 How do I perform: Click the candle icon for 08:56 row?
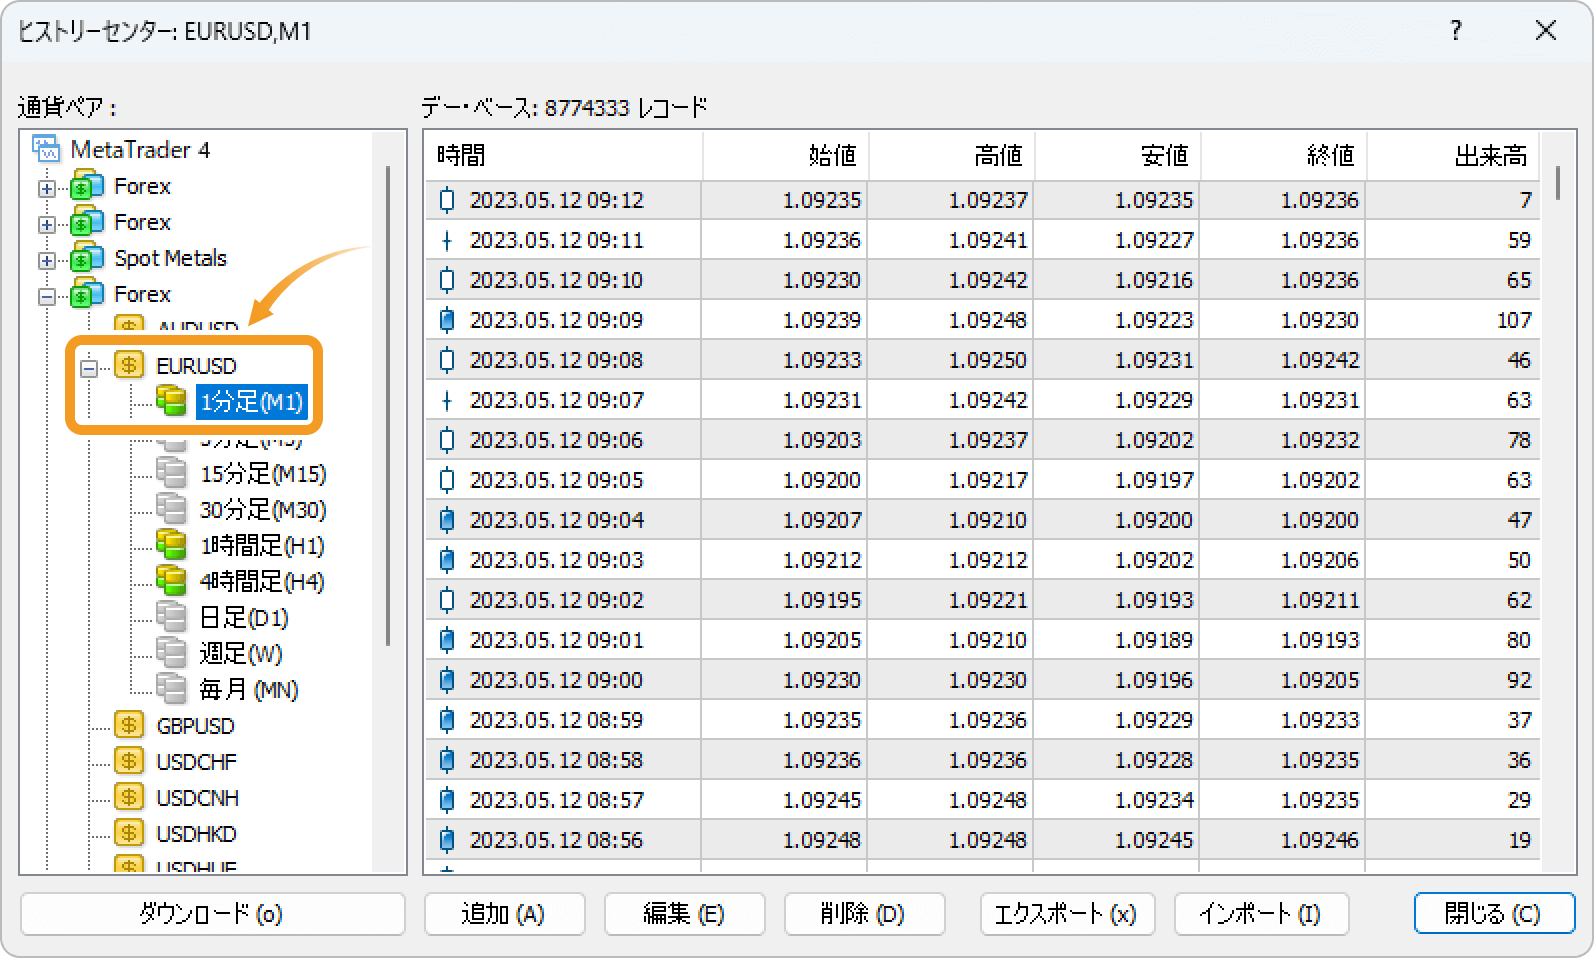pyautogui.click(x=447, y=840)
